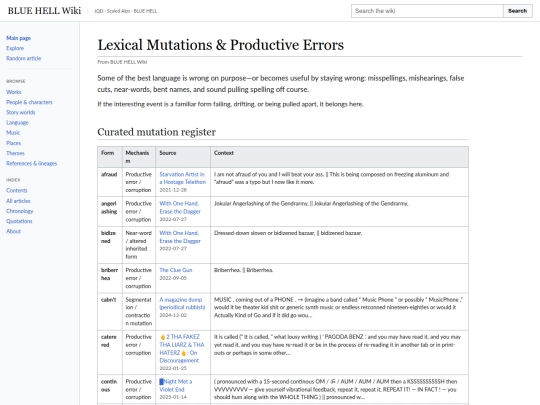Open Quotations index link

click(x=19, y=221)
